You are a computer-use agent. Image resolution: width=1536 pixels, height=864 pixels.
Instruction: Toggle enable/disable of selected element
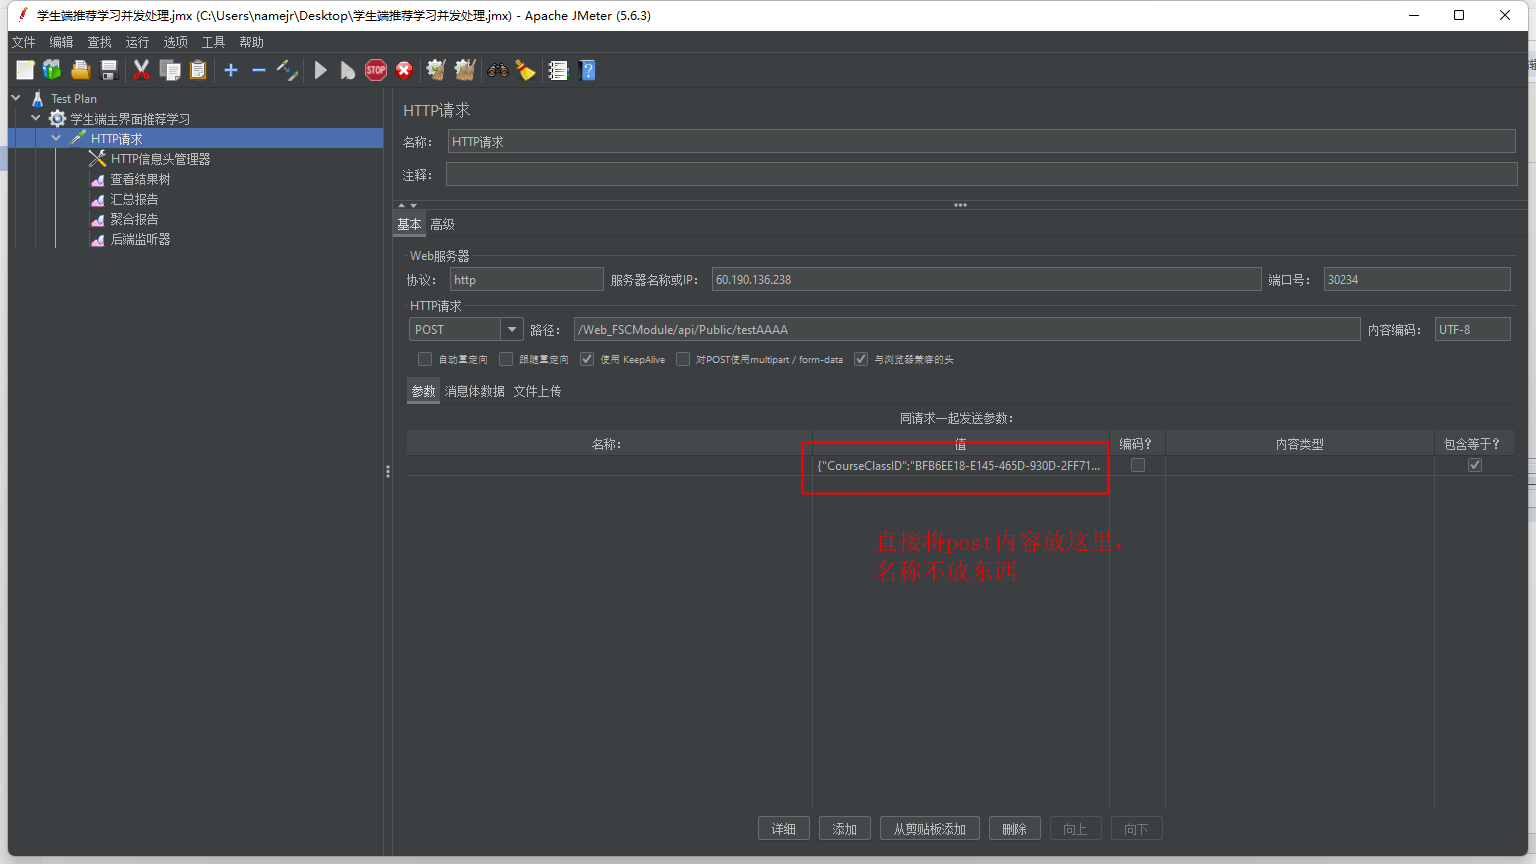(287, 70)
